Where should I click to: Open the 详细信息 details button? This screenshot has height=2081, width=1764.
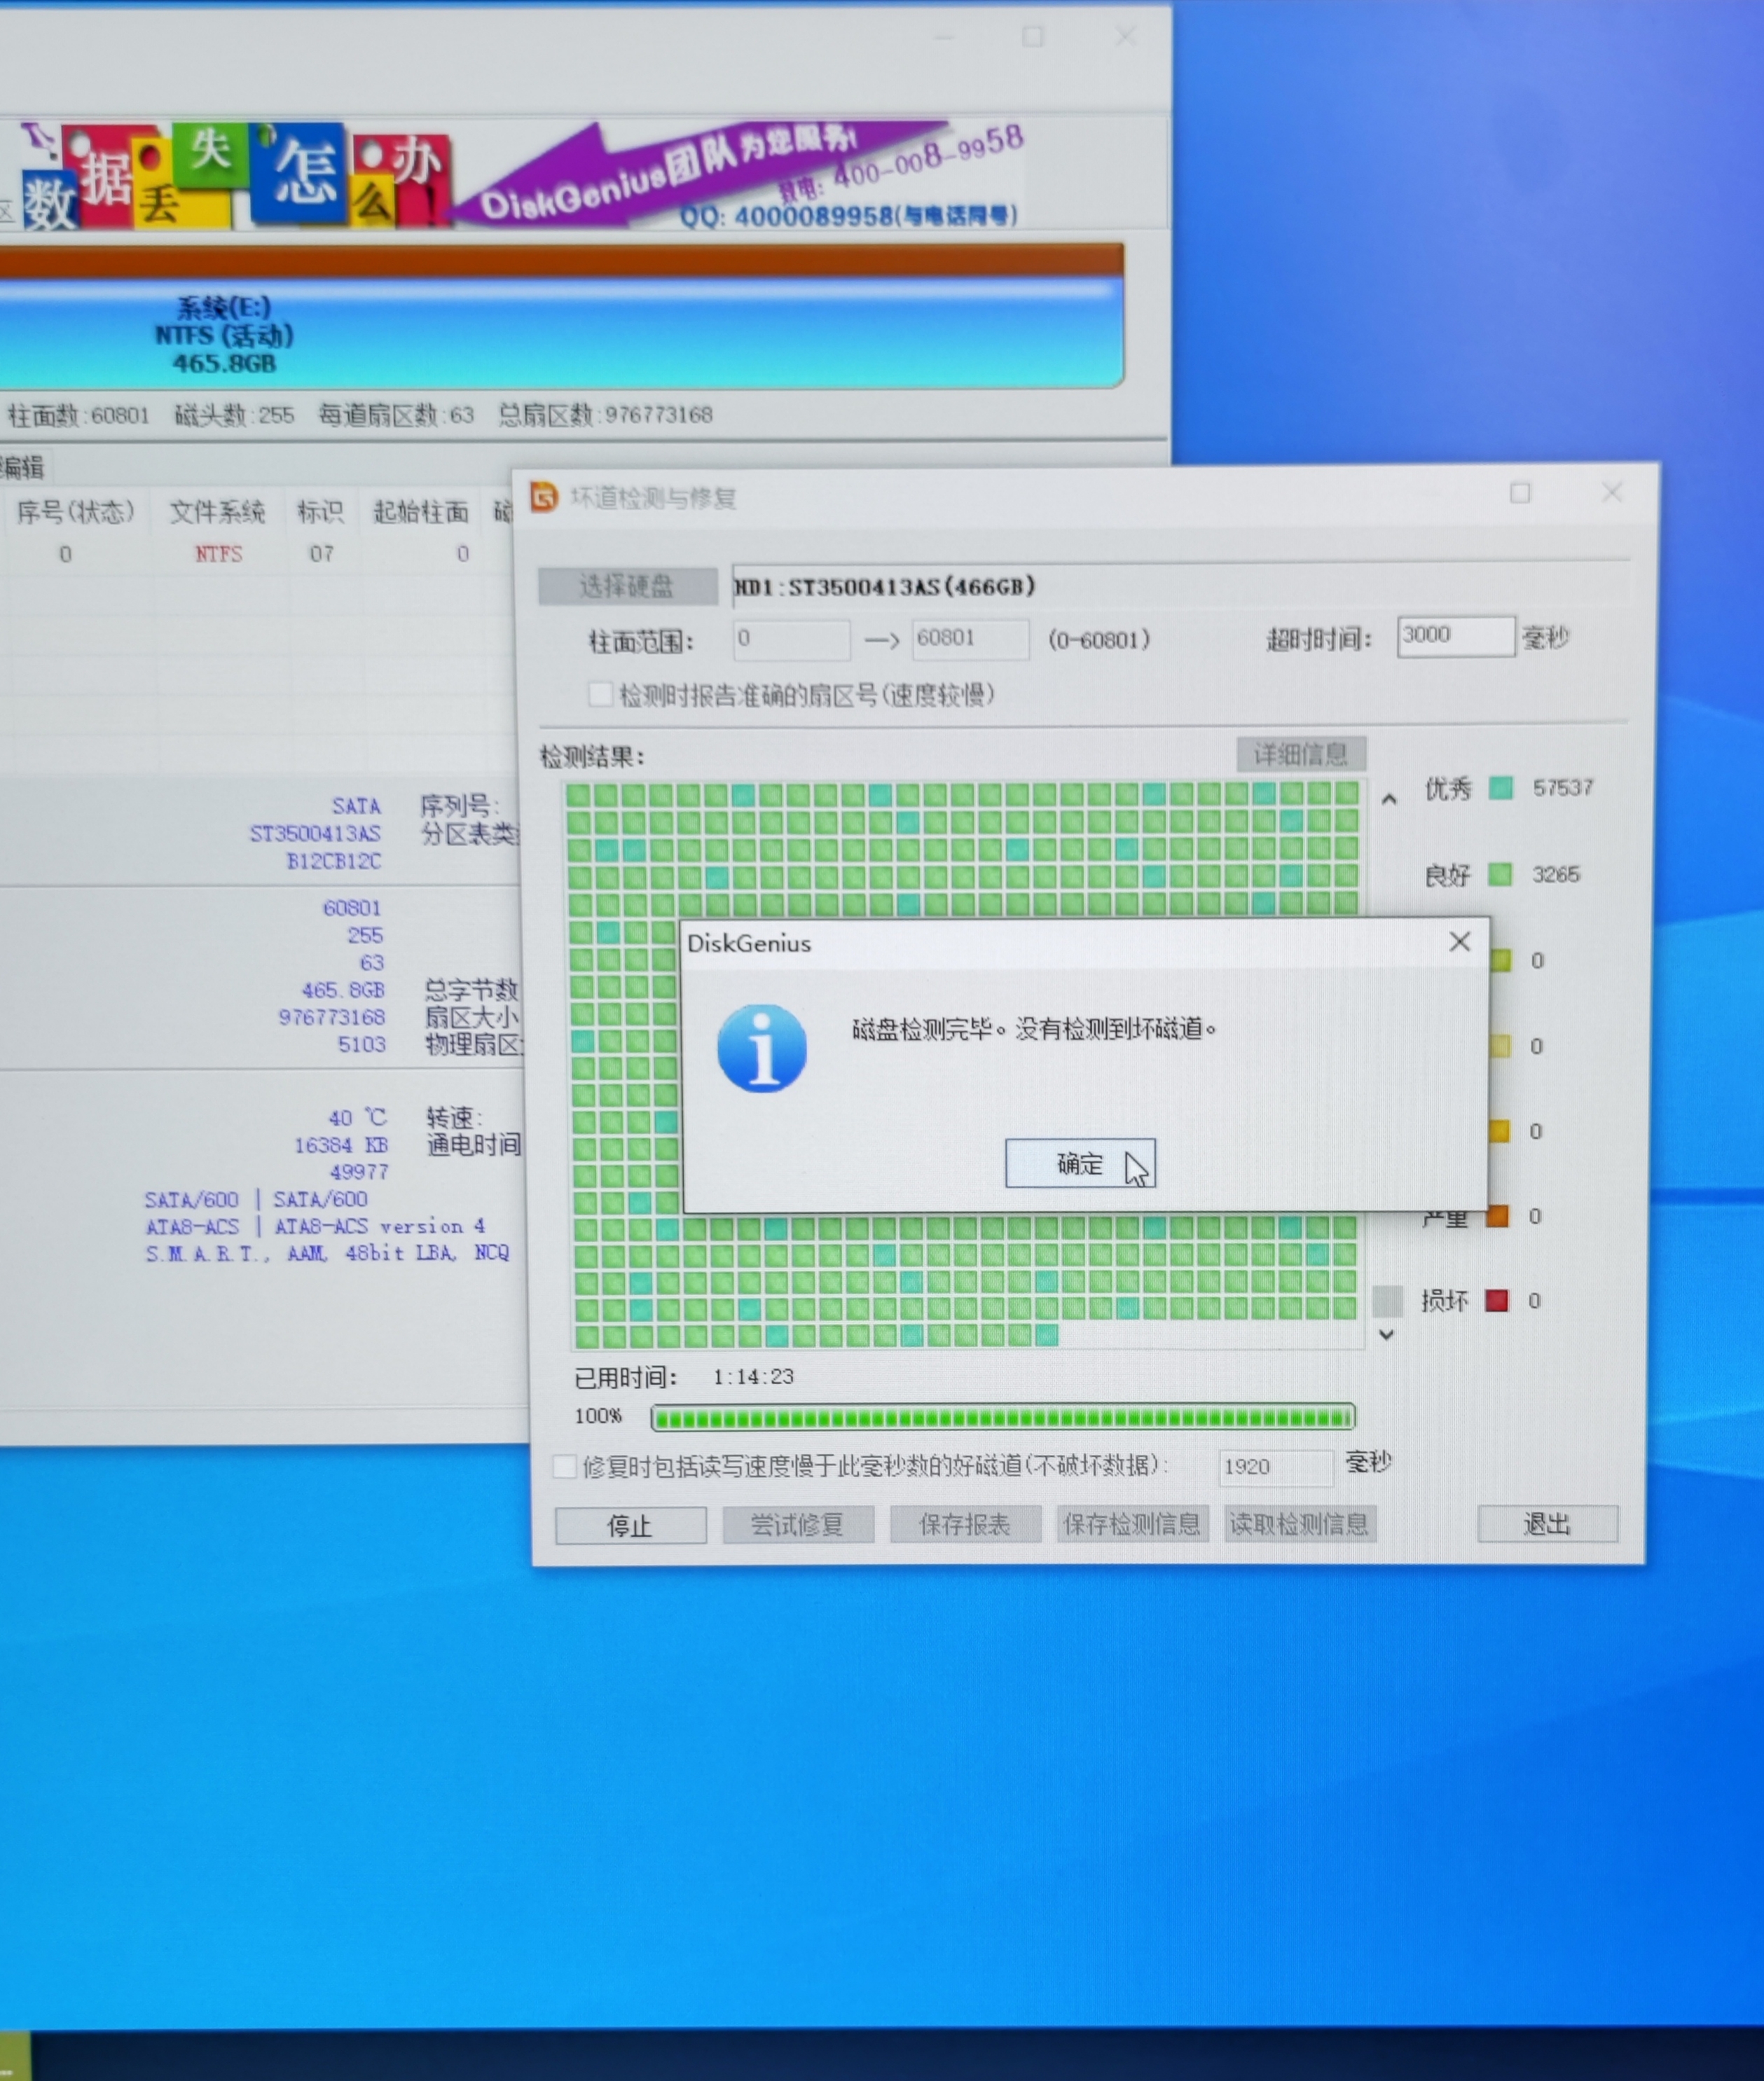point(1301,754)
